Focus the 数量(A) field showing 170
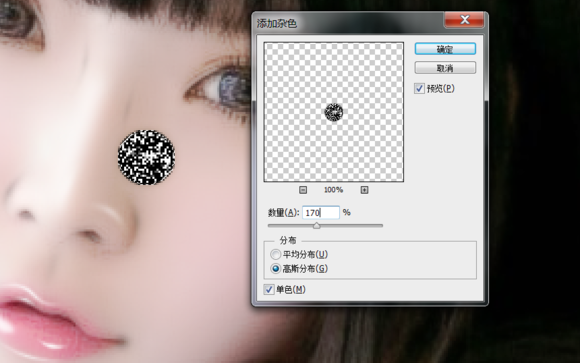 [321, 212]
